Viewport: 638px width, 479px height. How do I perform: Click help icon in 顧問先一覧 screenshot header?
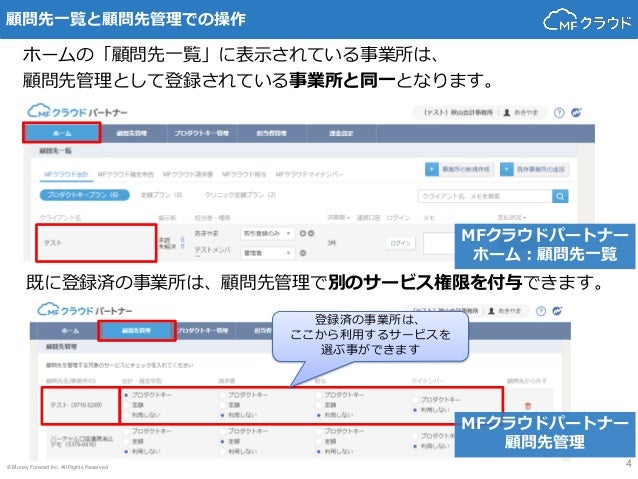(x=559, y=113)
